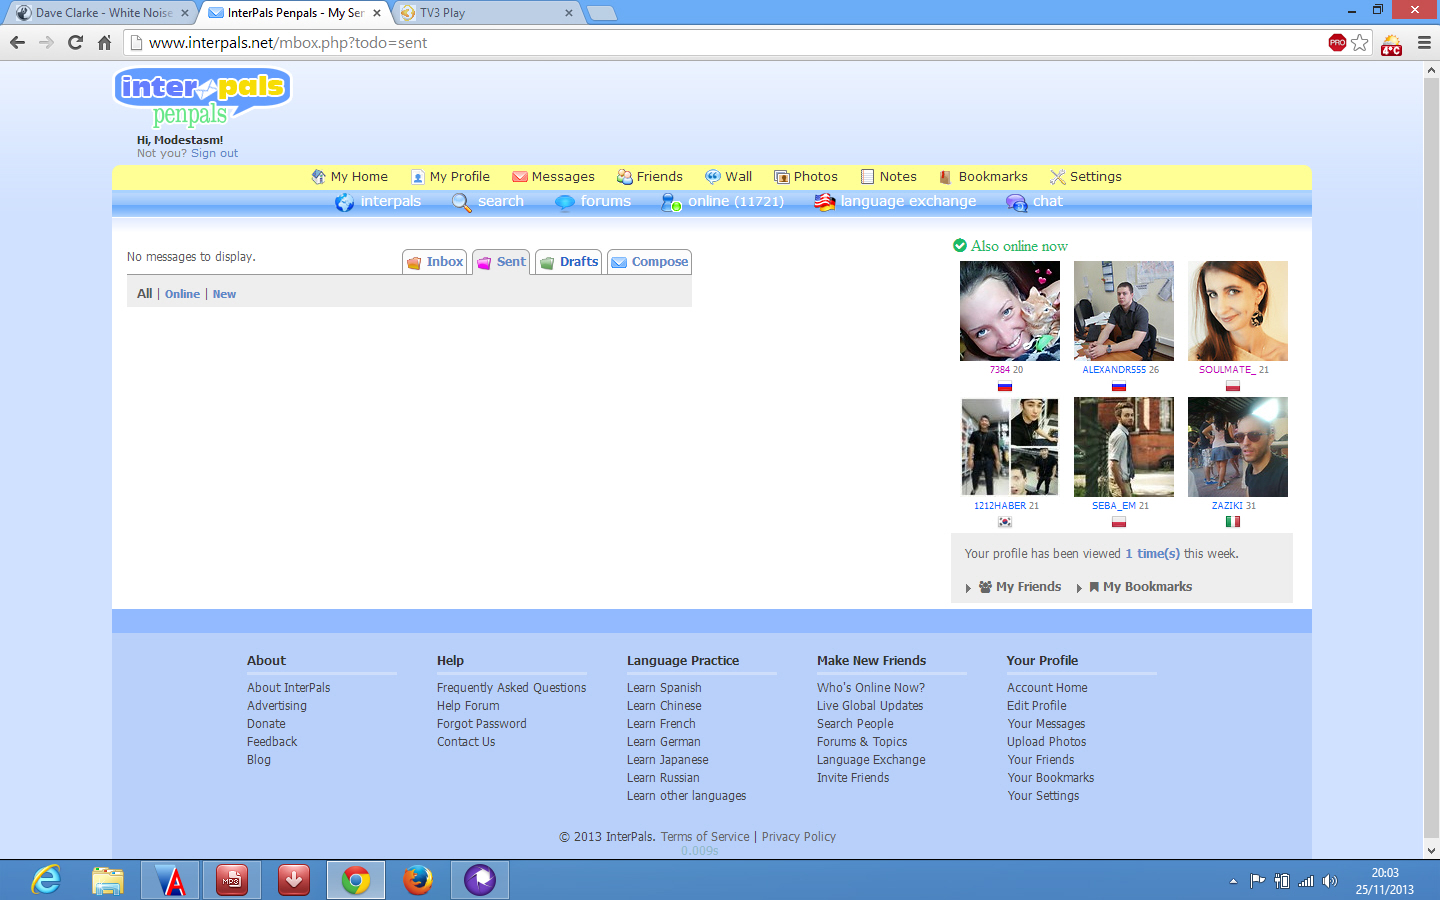This screenshot has height=900, width=1440.
Task: Click the Bookmarks book icon
Action: point(945,177)
